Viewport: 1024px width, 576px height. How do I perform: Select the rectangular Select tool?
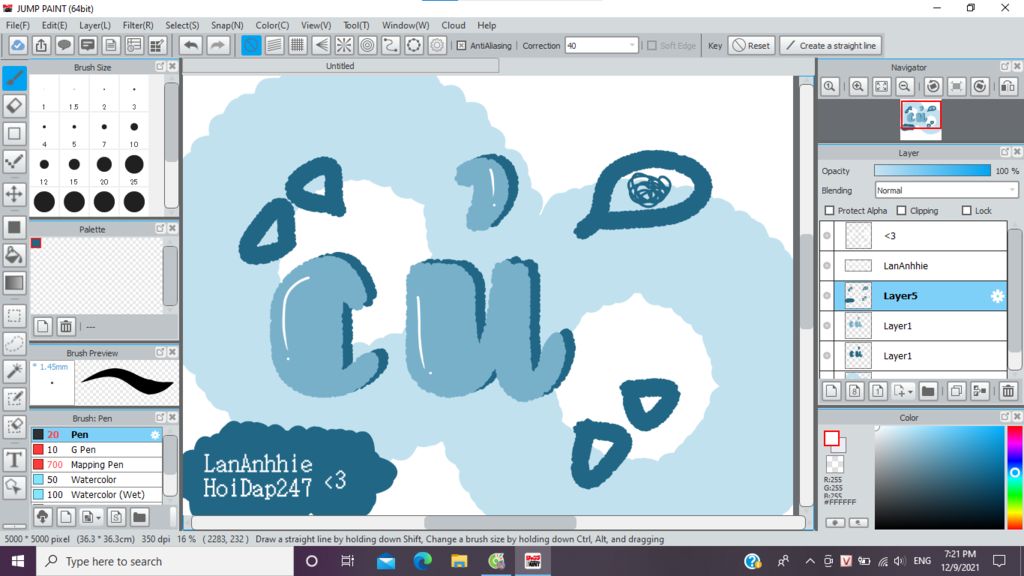point(14,316)
